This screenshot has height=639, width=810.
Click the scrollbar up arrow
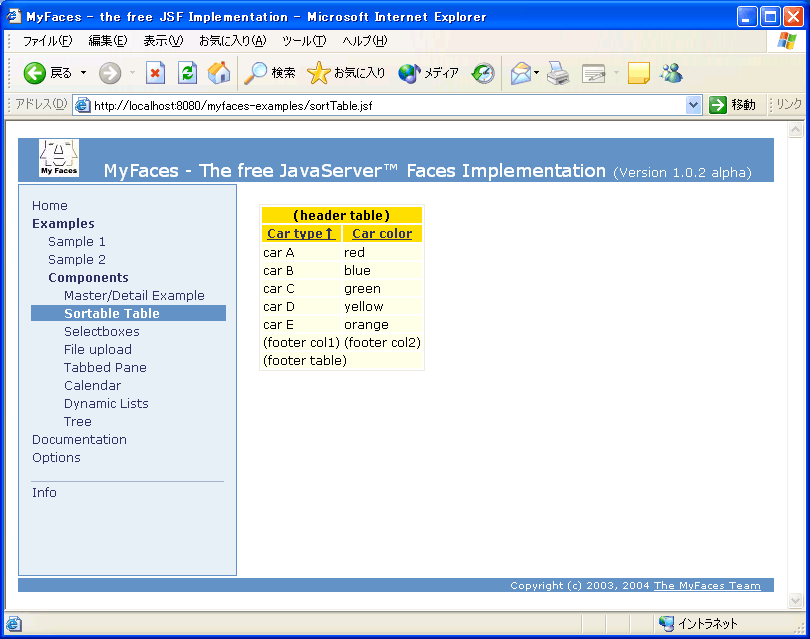(796, 129)
